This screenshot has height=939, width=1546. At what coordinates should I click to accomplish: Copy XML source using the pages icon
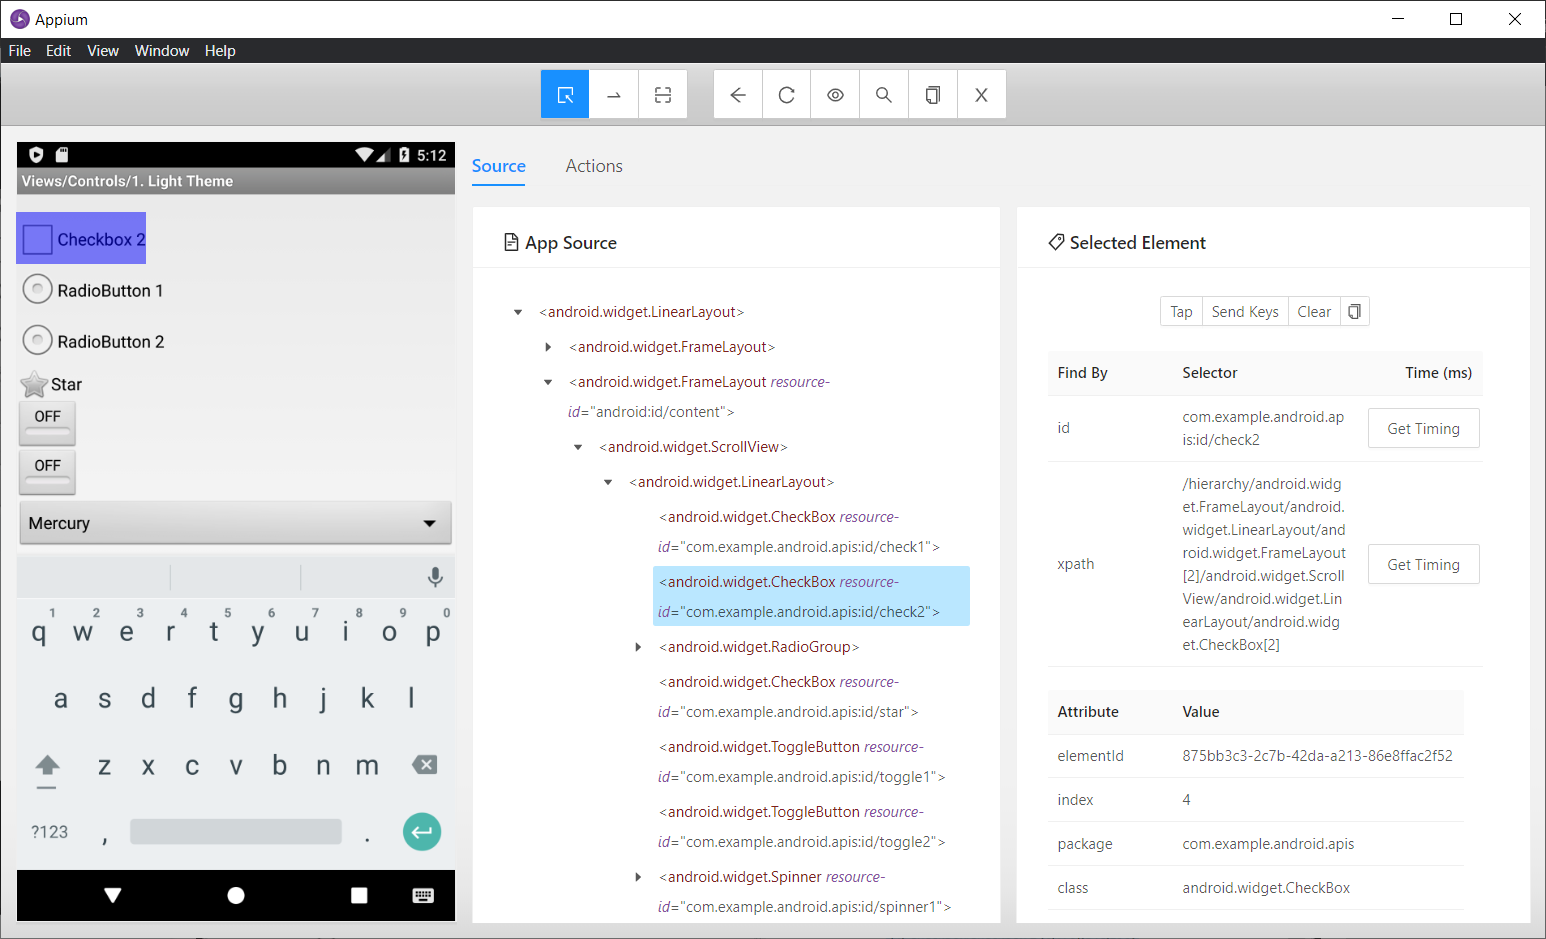pyautogui.click(x=932, y=93)
